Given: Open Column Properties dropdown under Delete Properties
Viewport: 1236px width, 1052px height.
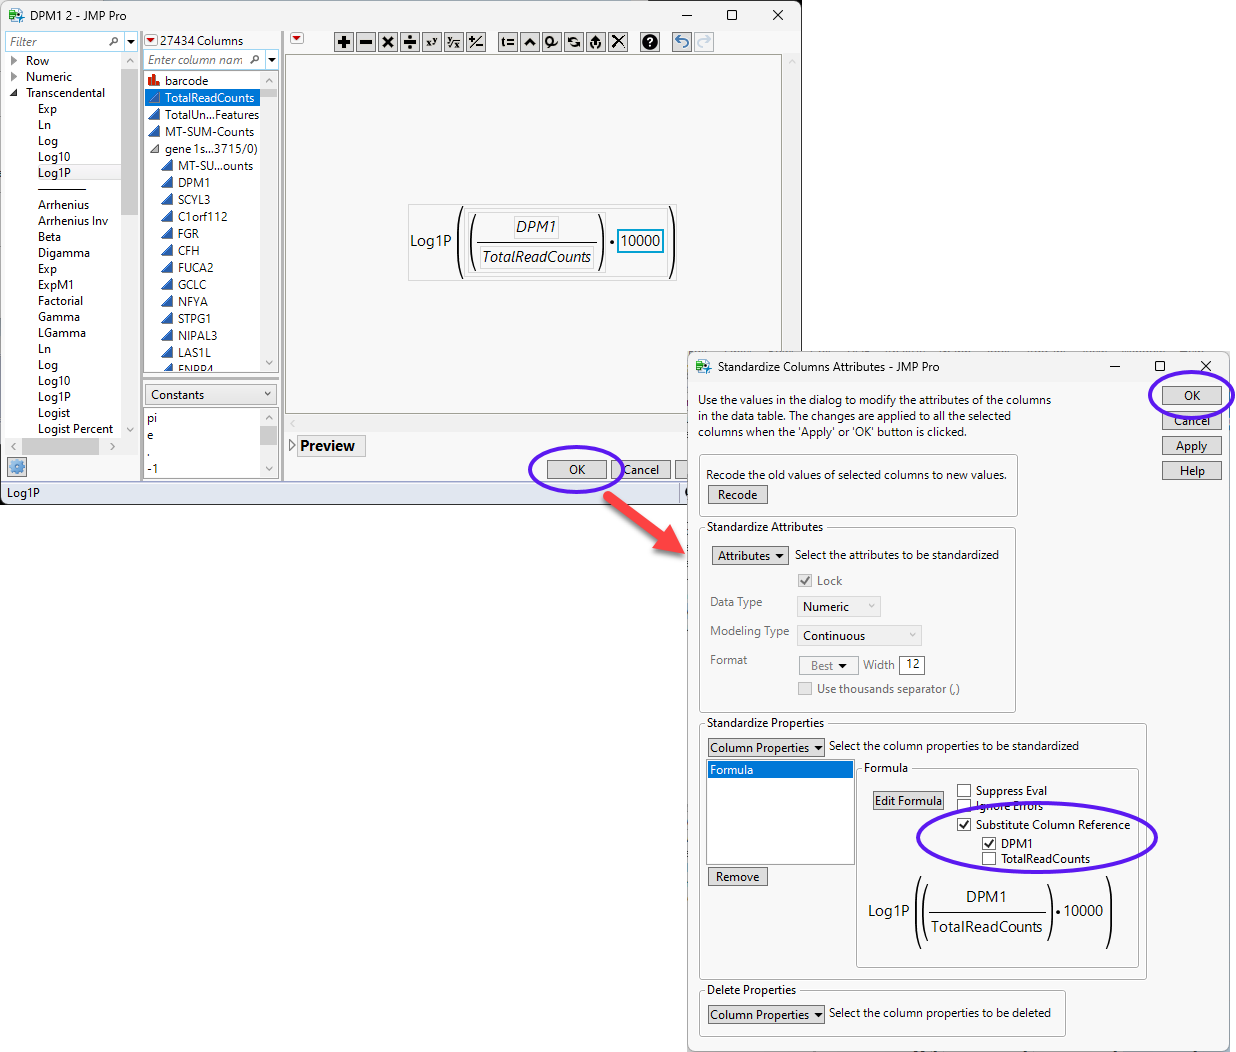Looking at the screenshot, I should (x=766, y=1015).
